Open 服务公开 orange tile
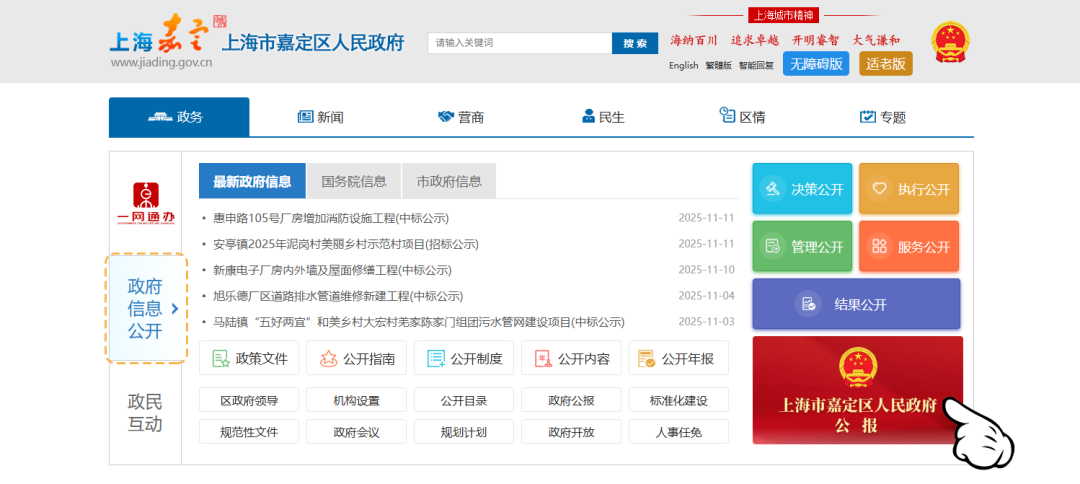Viewport: 1080px width, 484px height. point(908,246)
